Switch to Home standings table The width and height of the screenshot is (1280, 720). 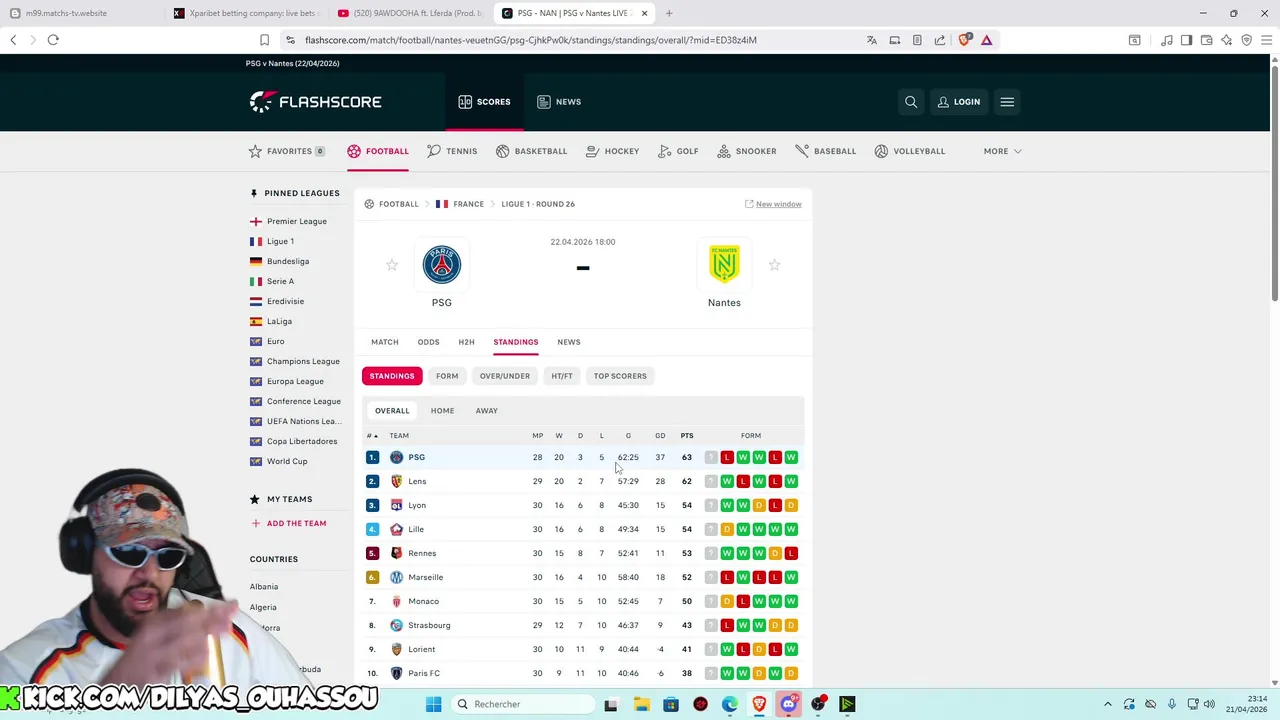(x=442, y=411)
